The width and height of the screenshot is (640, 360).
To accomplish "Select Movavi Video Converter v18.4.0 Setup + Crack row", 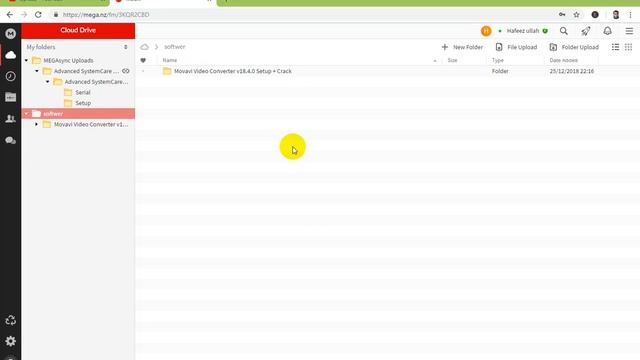I will point(388,71).
